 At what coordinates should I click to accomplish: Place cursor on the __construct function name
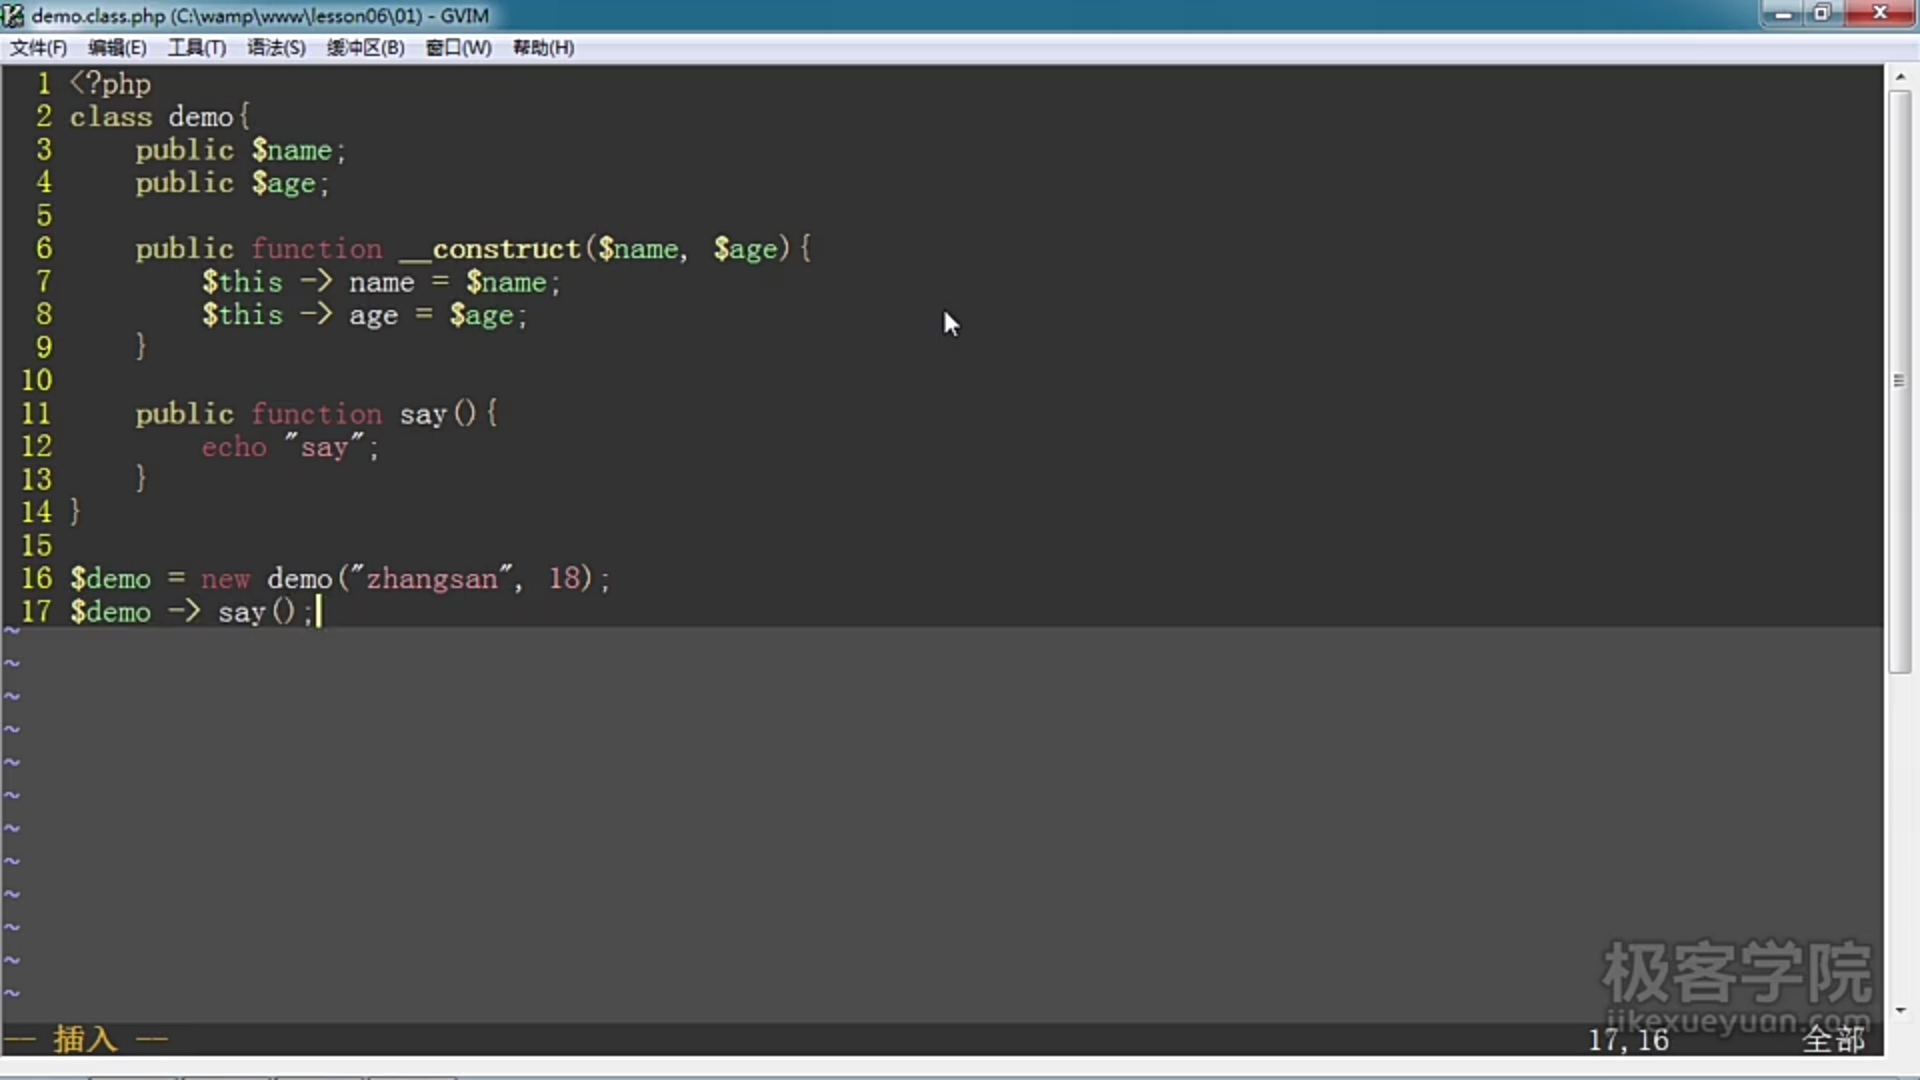490,249
